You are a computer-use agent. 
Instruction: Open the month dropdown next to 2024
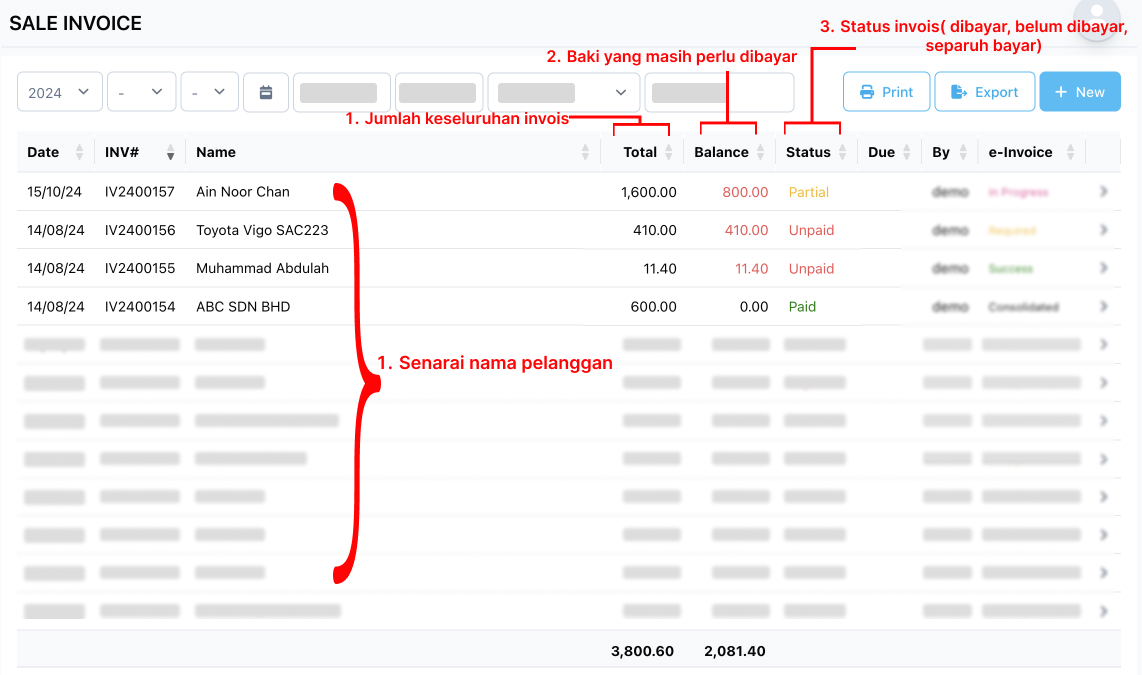(x=141, y=92)
